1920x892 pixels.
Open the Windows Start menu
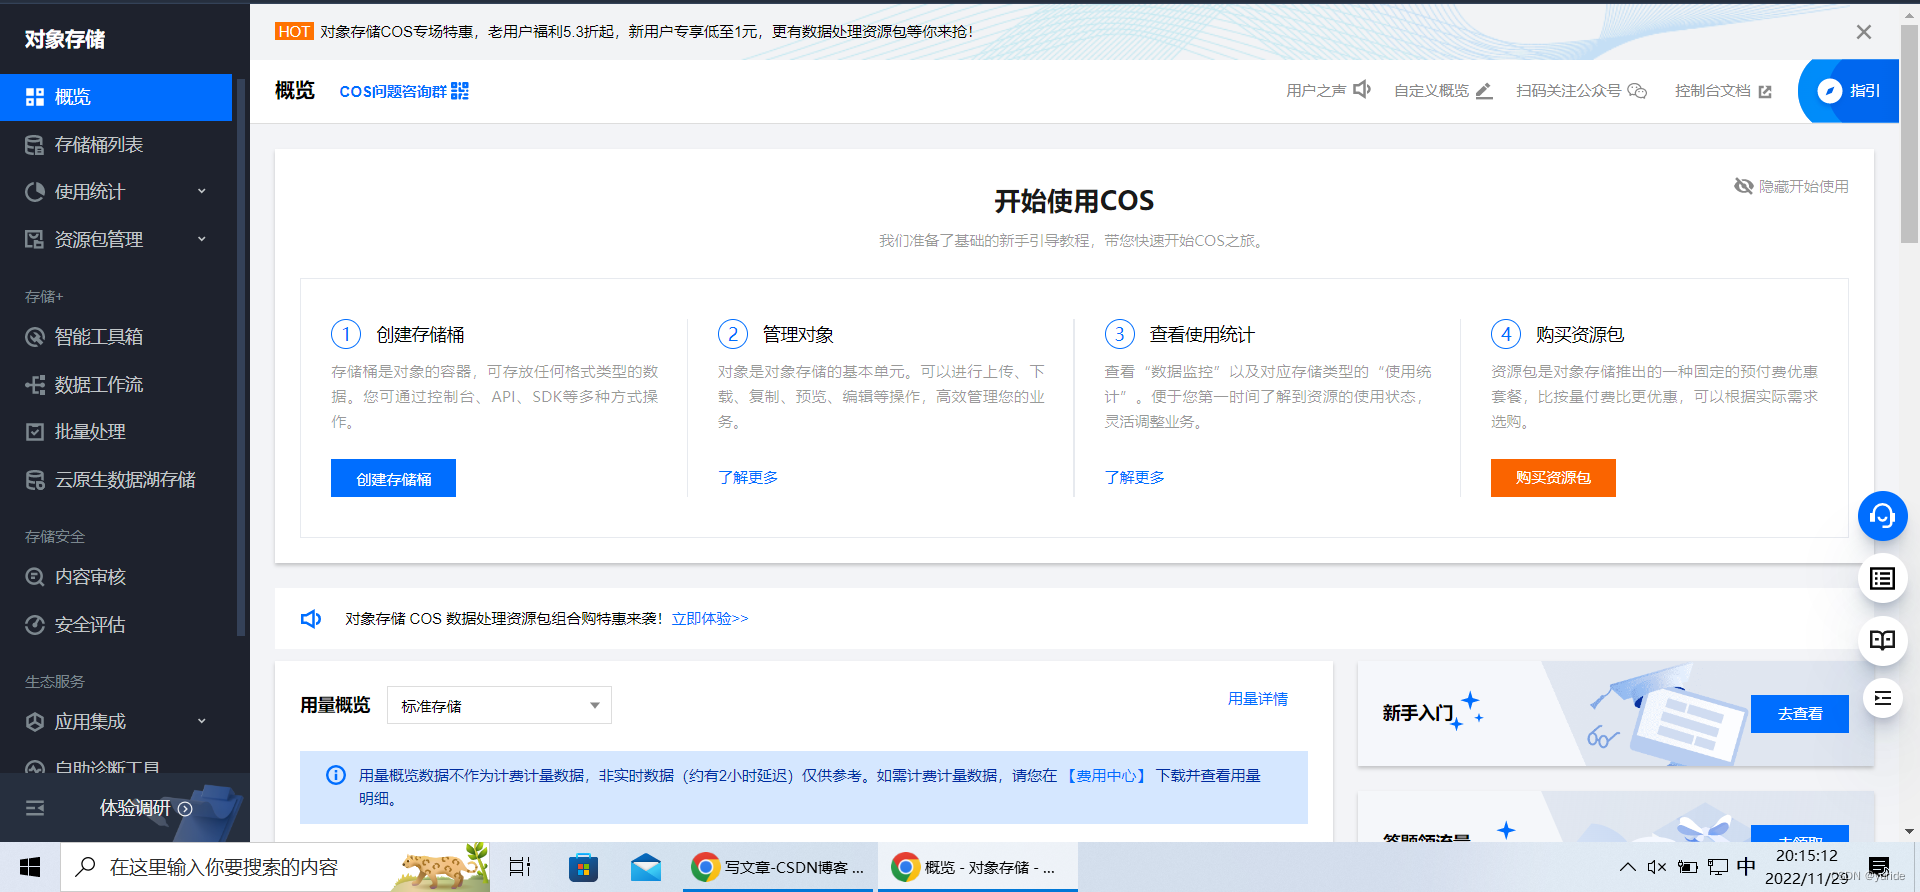(x=30, y=867)
